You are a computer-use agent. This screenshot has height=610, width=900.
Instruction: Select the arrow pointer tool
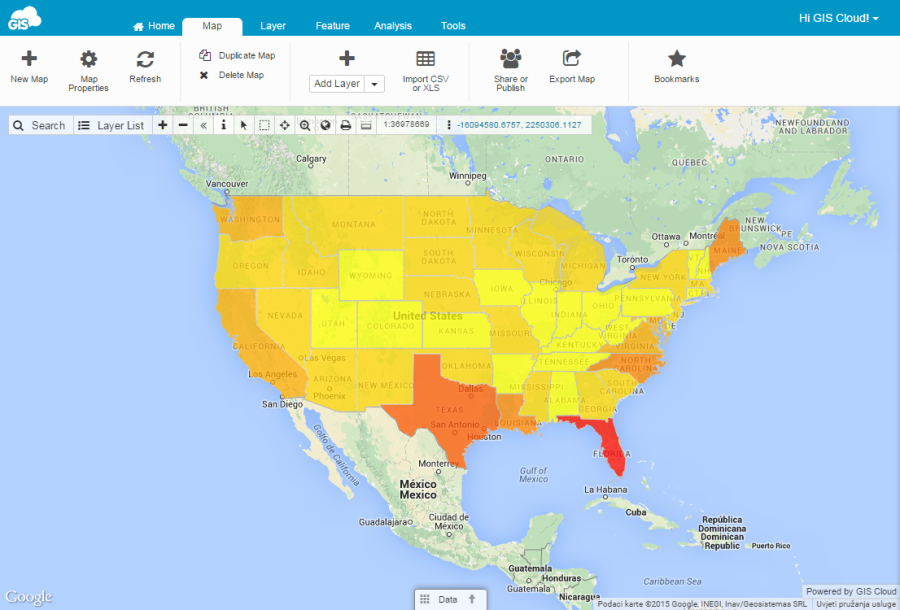tap(244, 125)
